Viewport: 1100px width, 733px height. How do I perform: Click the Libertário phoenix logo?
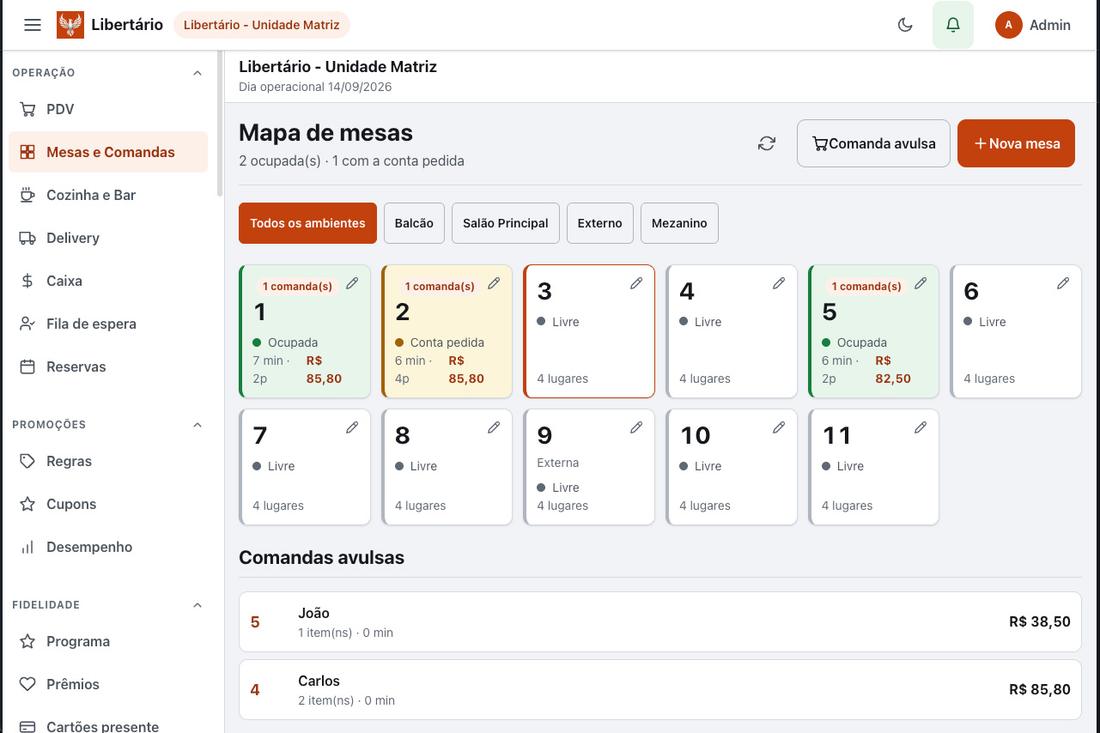(x=70, y=25)
